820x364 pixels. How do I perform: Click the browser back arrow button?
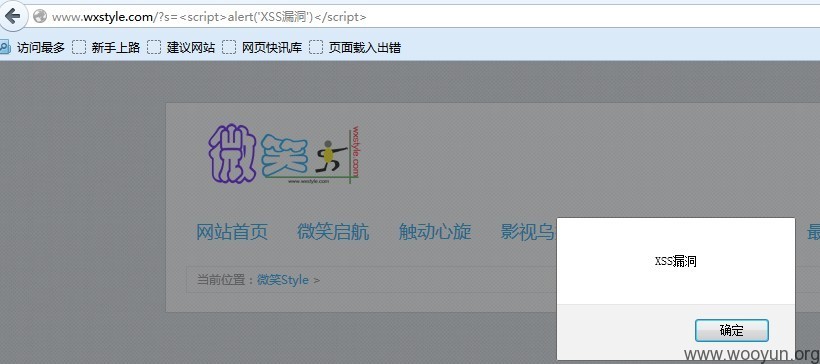point(13,16)
